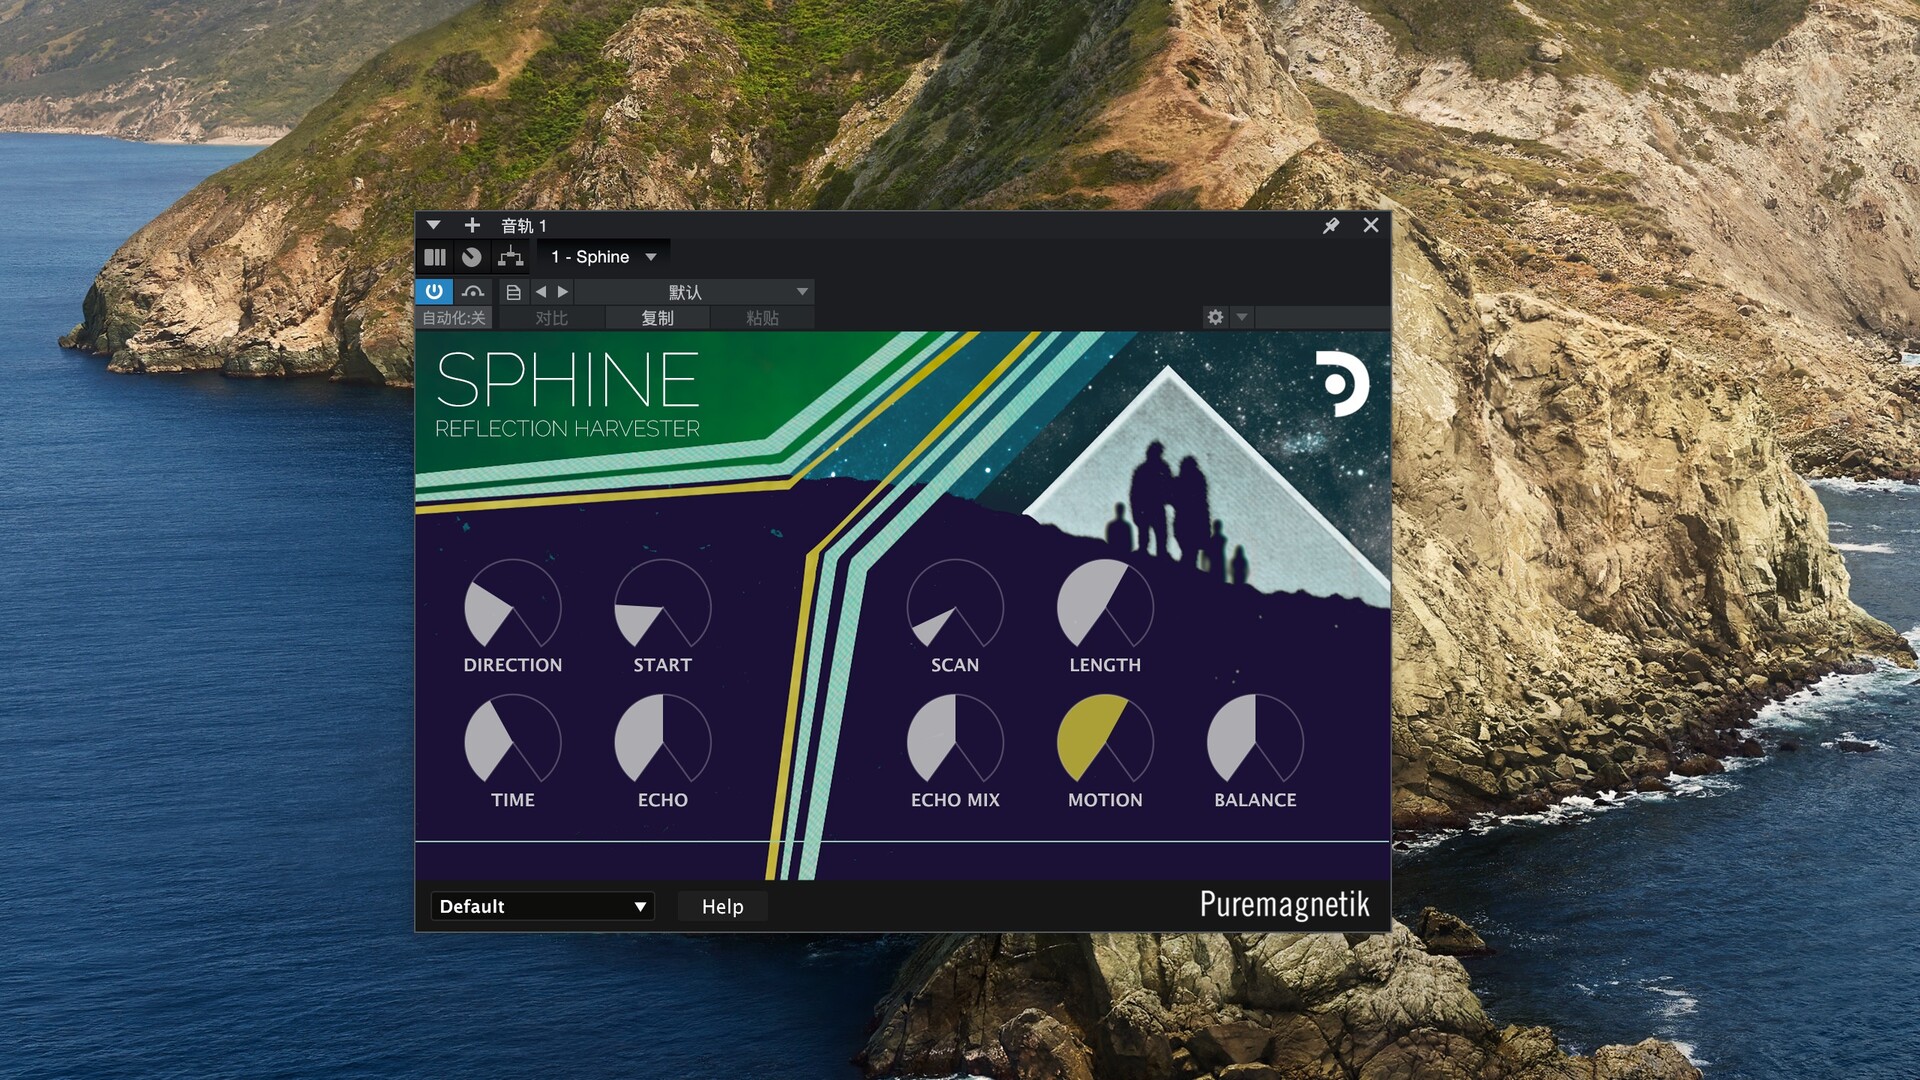Add a new insert with plus icon

tap(472, 225)
